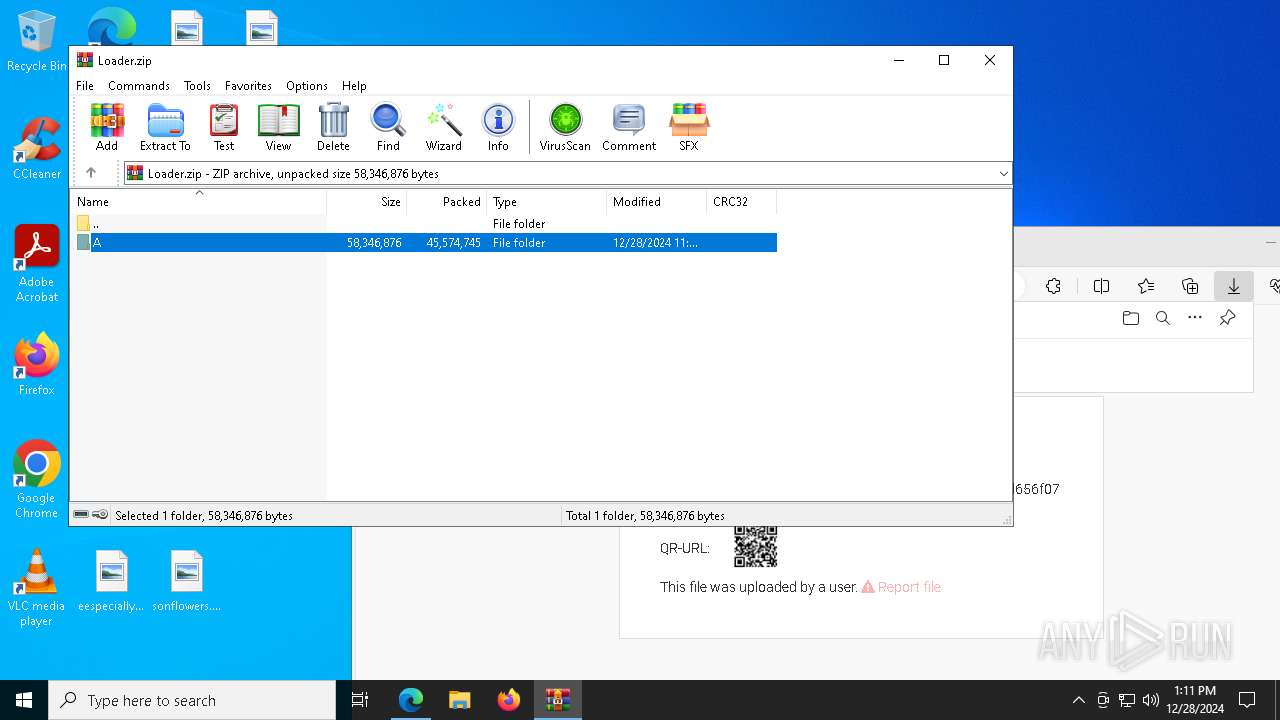Viewport: 1280px width, 720px height.
Task: Open the Commands menu
Action: click(x=139, y=86)
